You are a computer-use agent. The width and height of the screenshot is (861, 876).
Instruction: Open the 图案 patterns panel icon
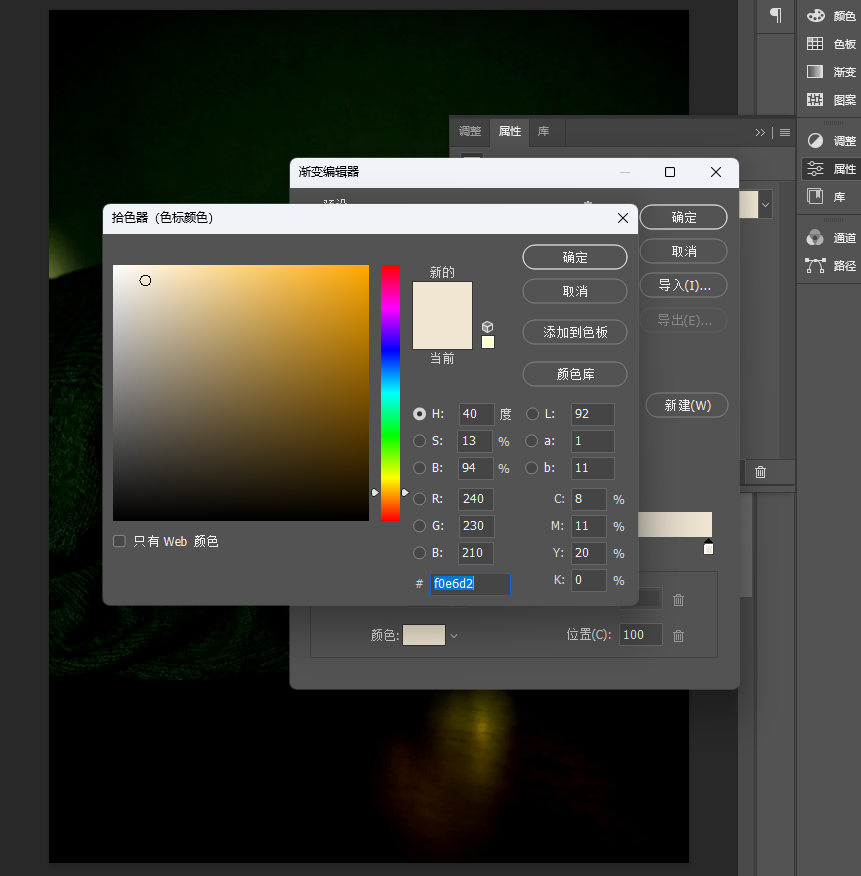[815, 99]
